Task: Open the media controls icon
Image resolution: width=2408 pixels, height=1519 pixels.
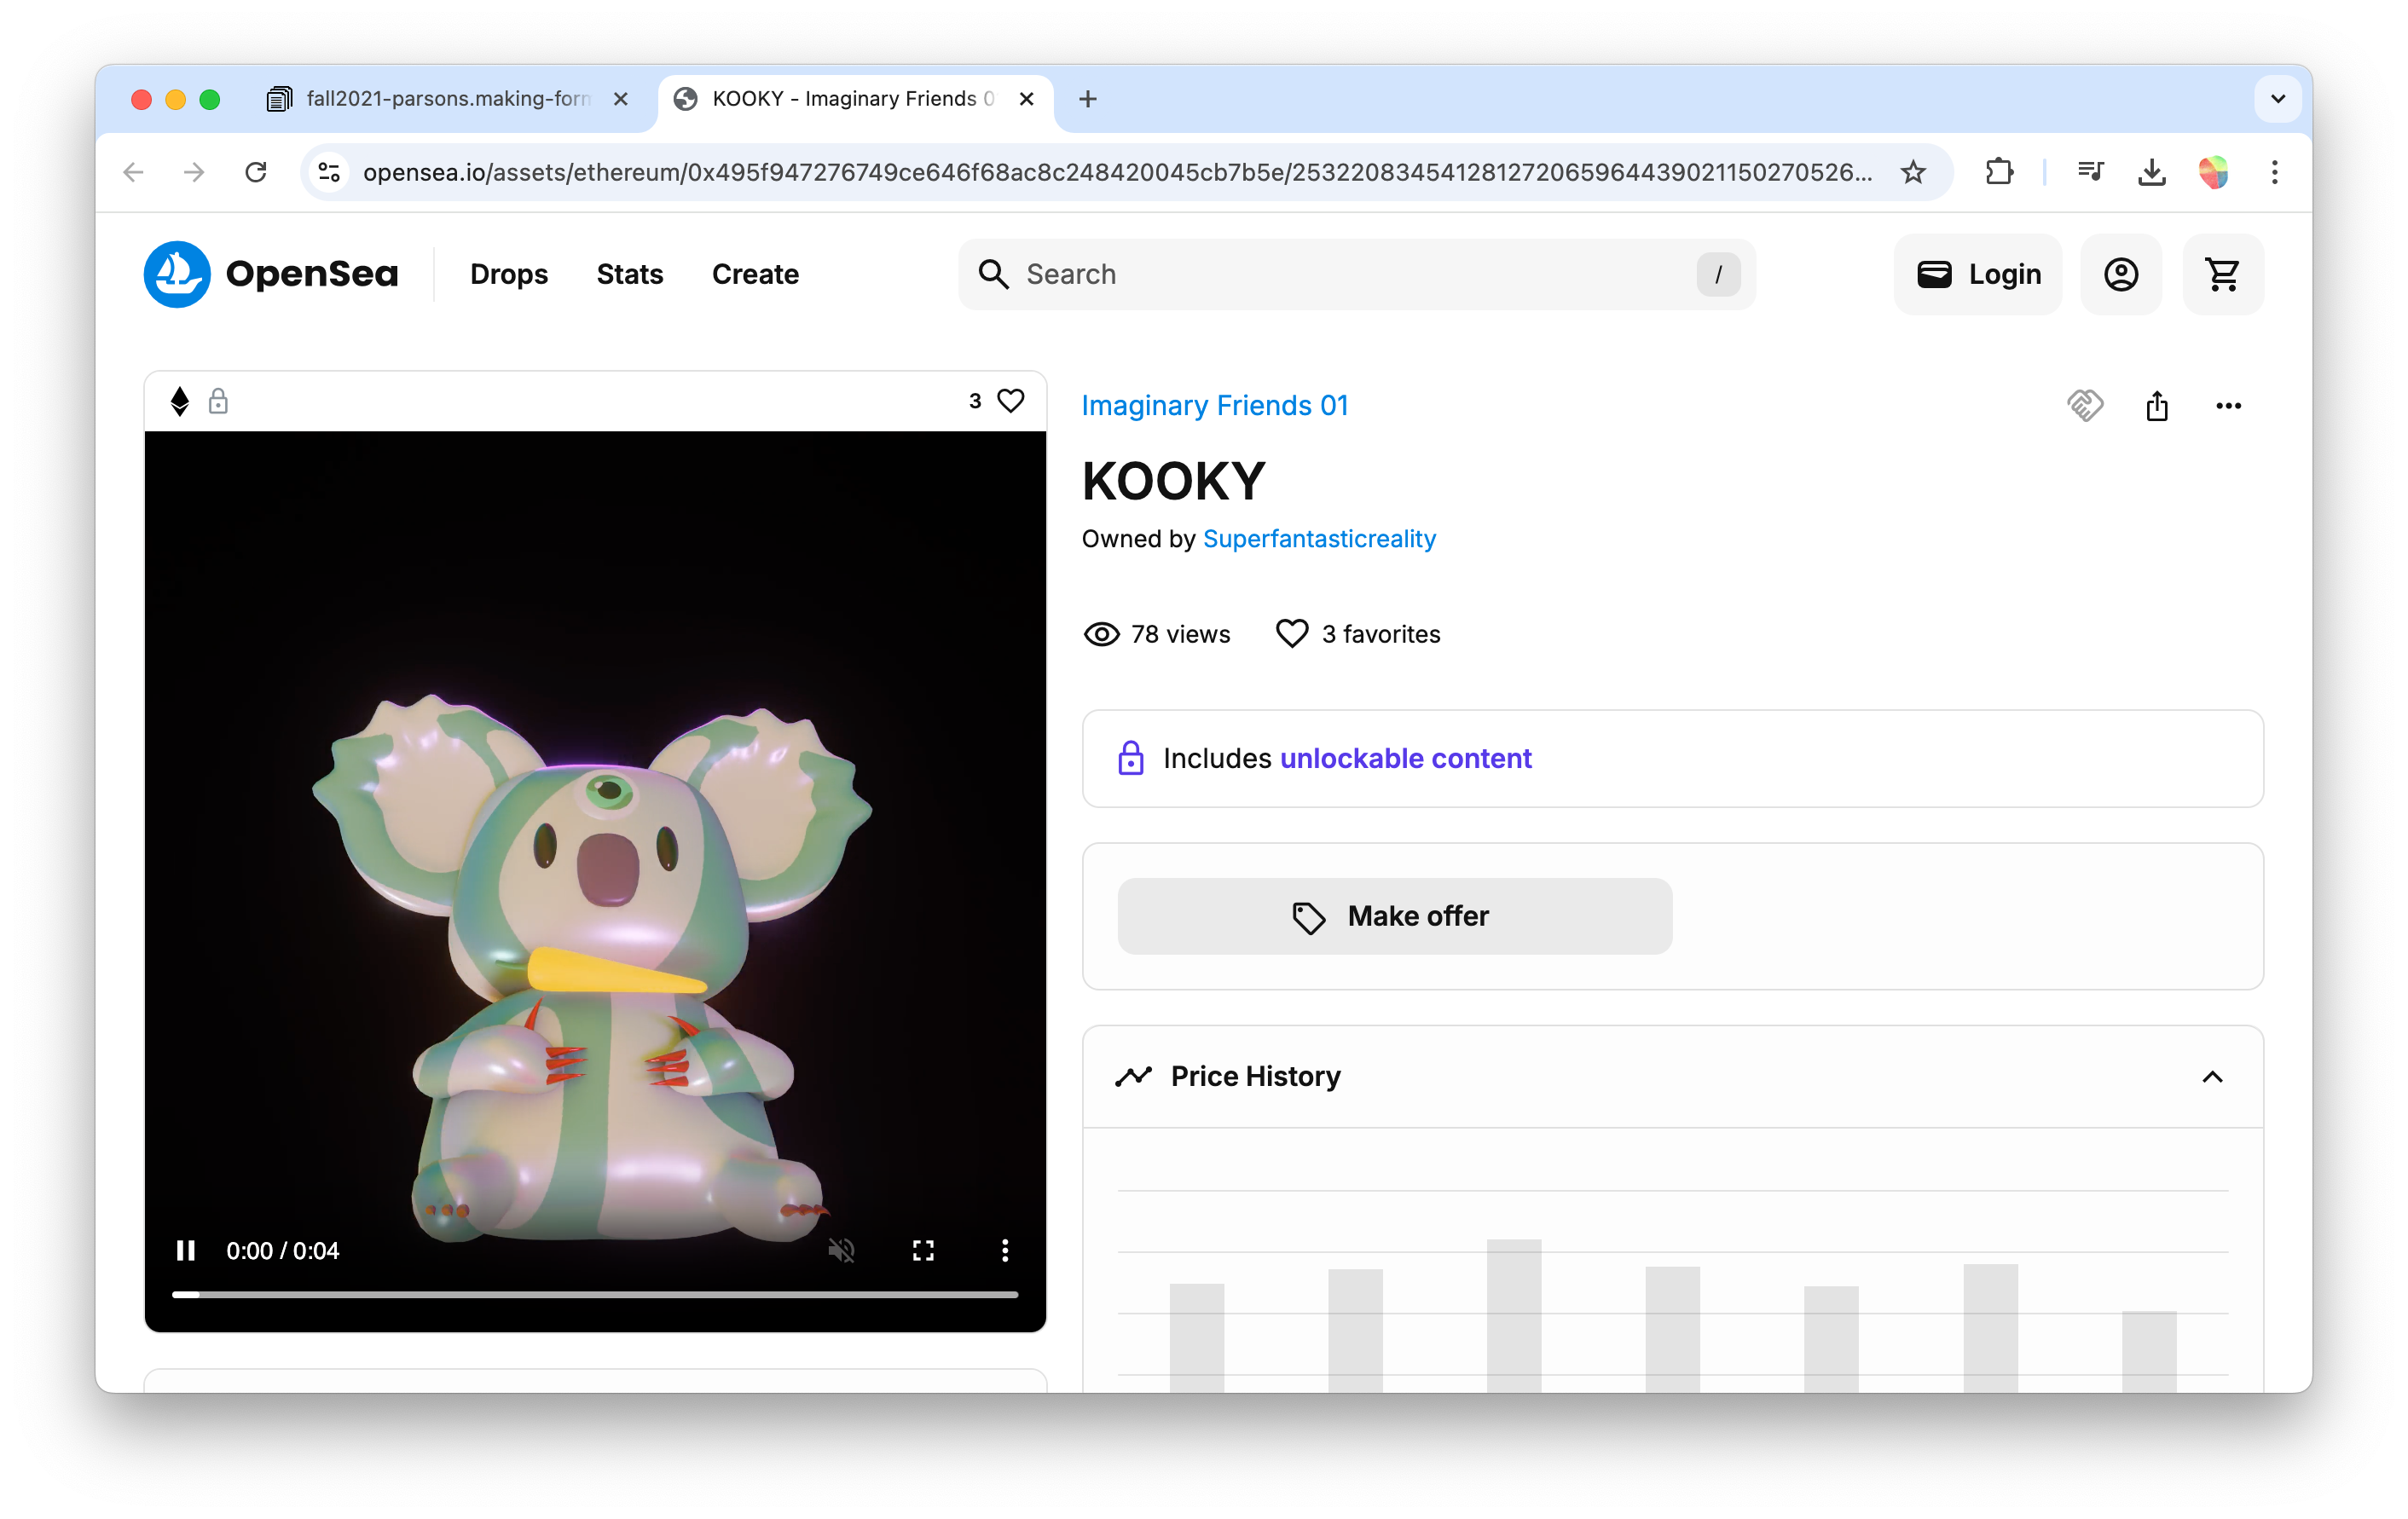Action: (2090, 172)
